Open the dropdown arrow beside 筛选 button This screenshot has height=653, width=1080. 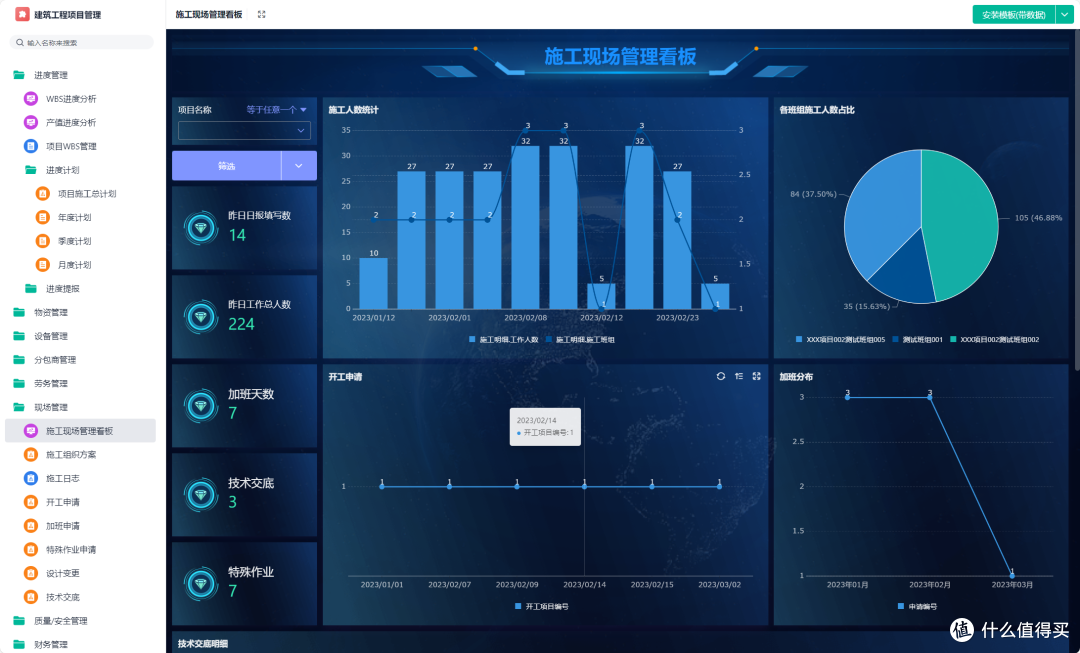(x=299, y=166)
